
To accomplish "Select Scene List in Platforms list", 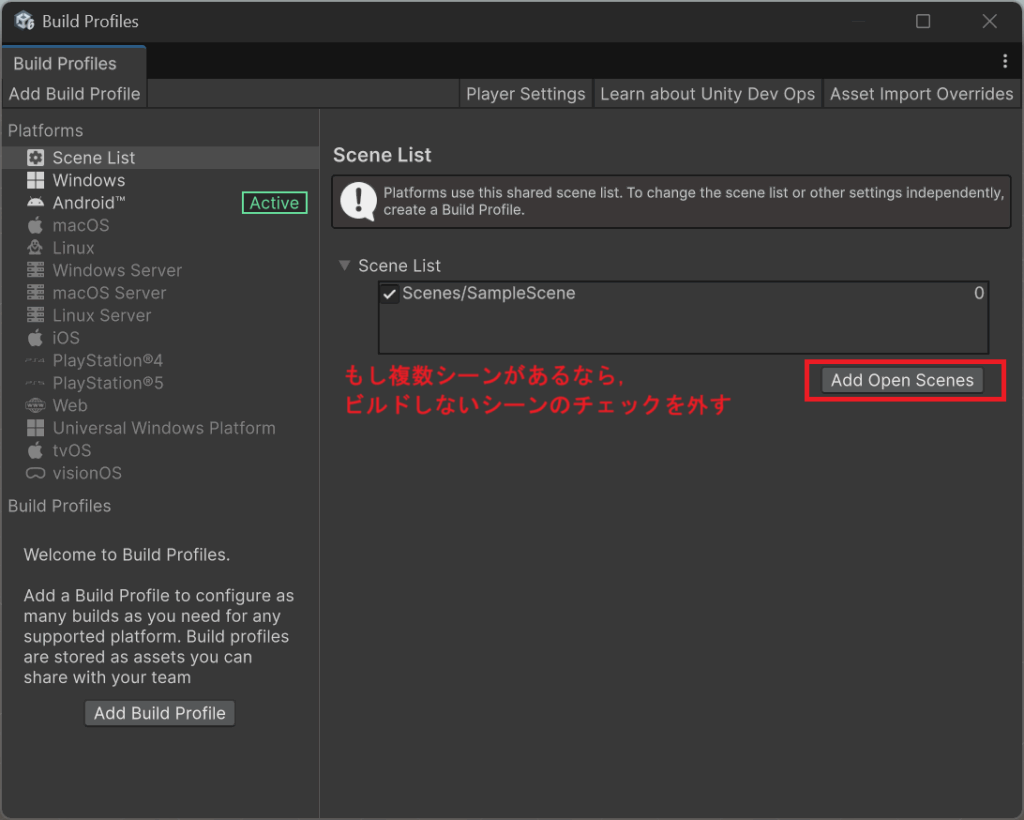I will coord(161,157).
